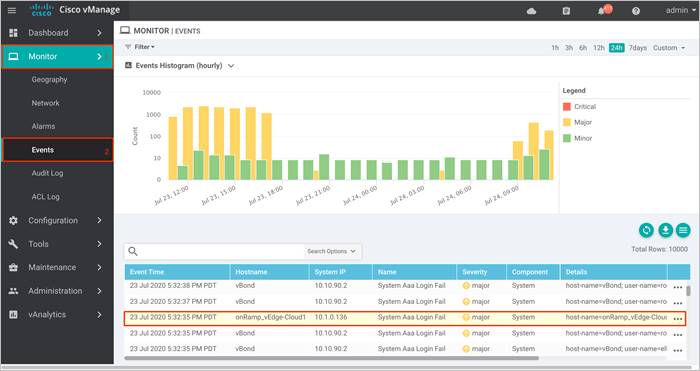This screenshot has width=700, height=371.
Task: Click the refresh events button
Action: coord(646,230)
